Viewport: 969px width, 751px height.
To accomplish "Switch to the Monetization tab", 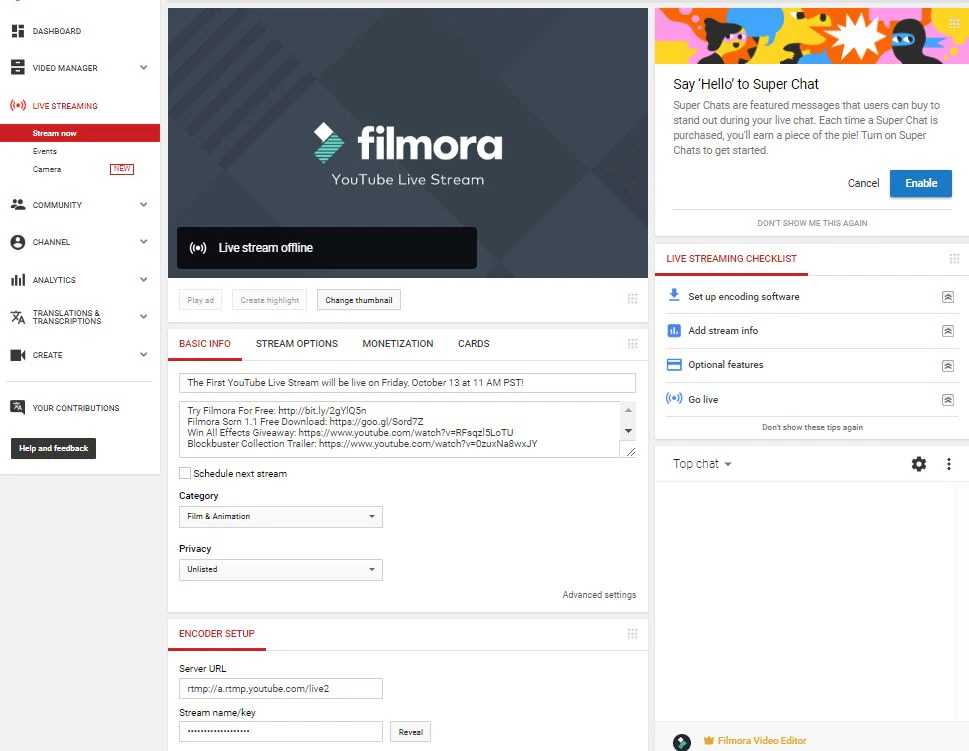I will coord(398,344).
